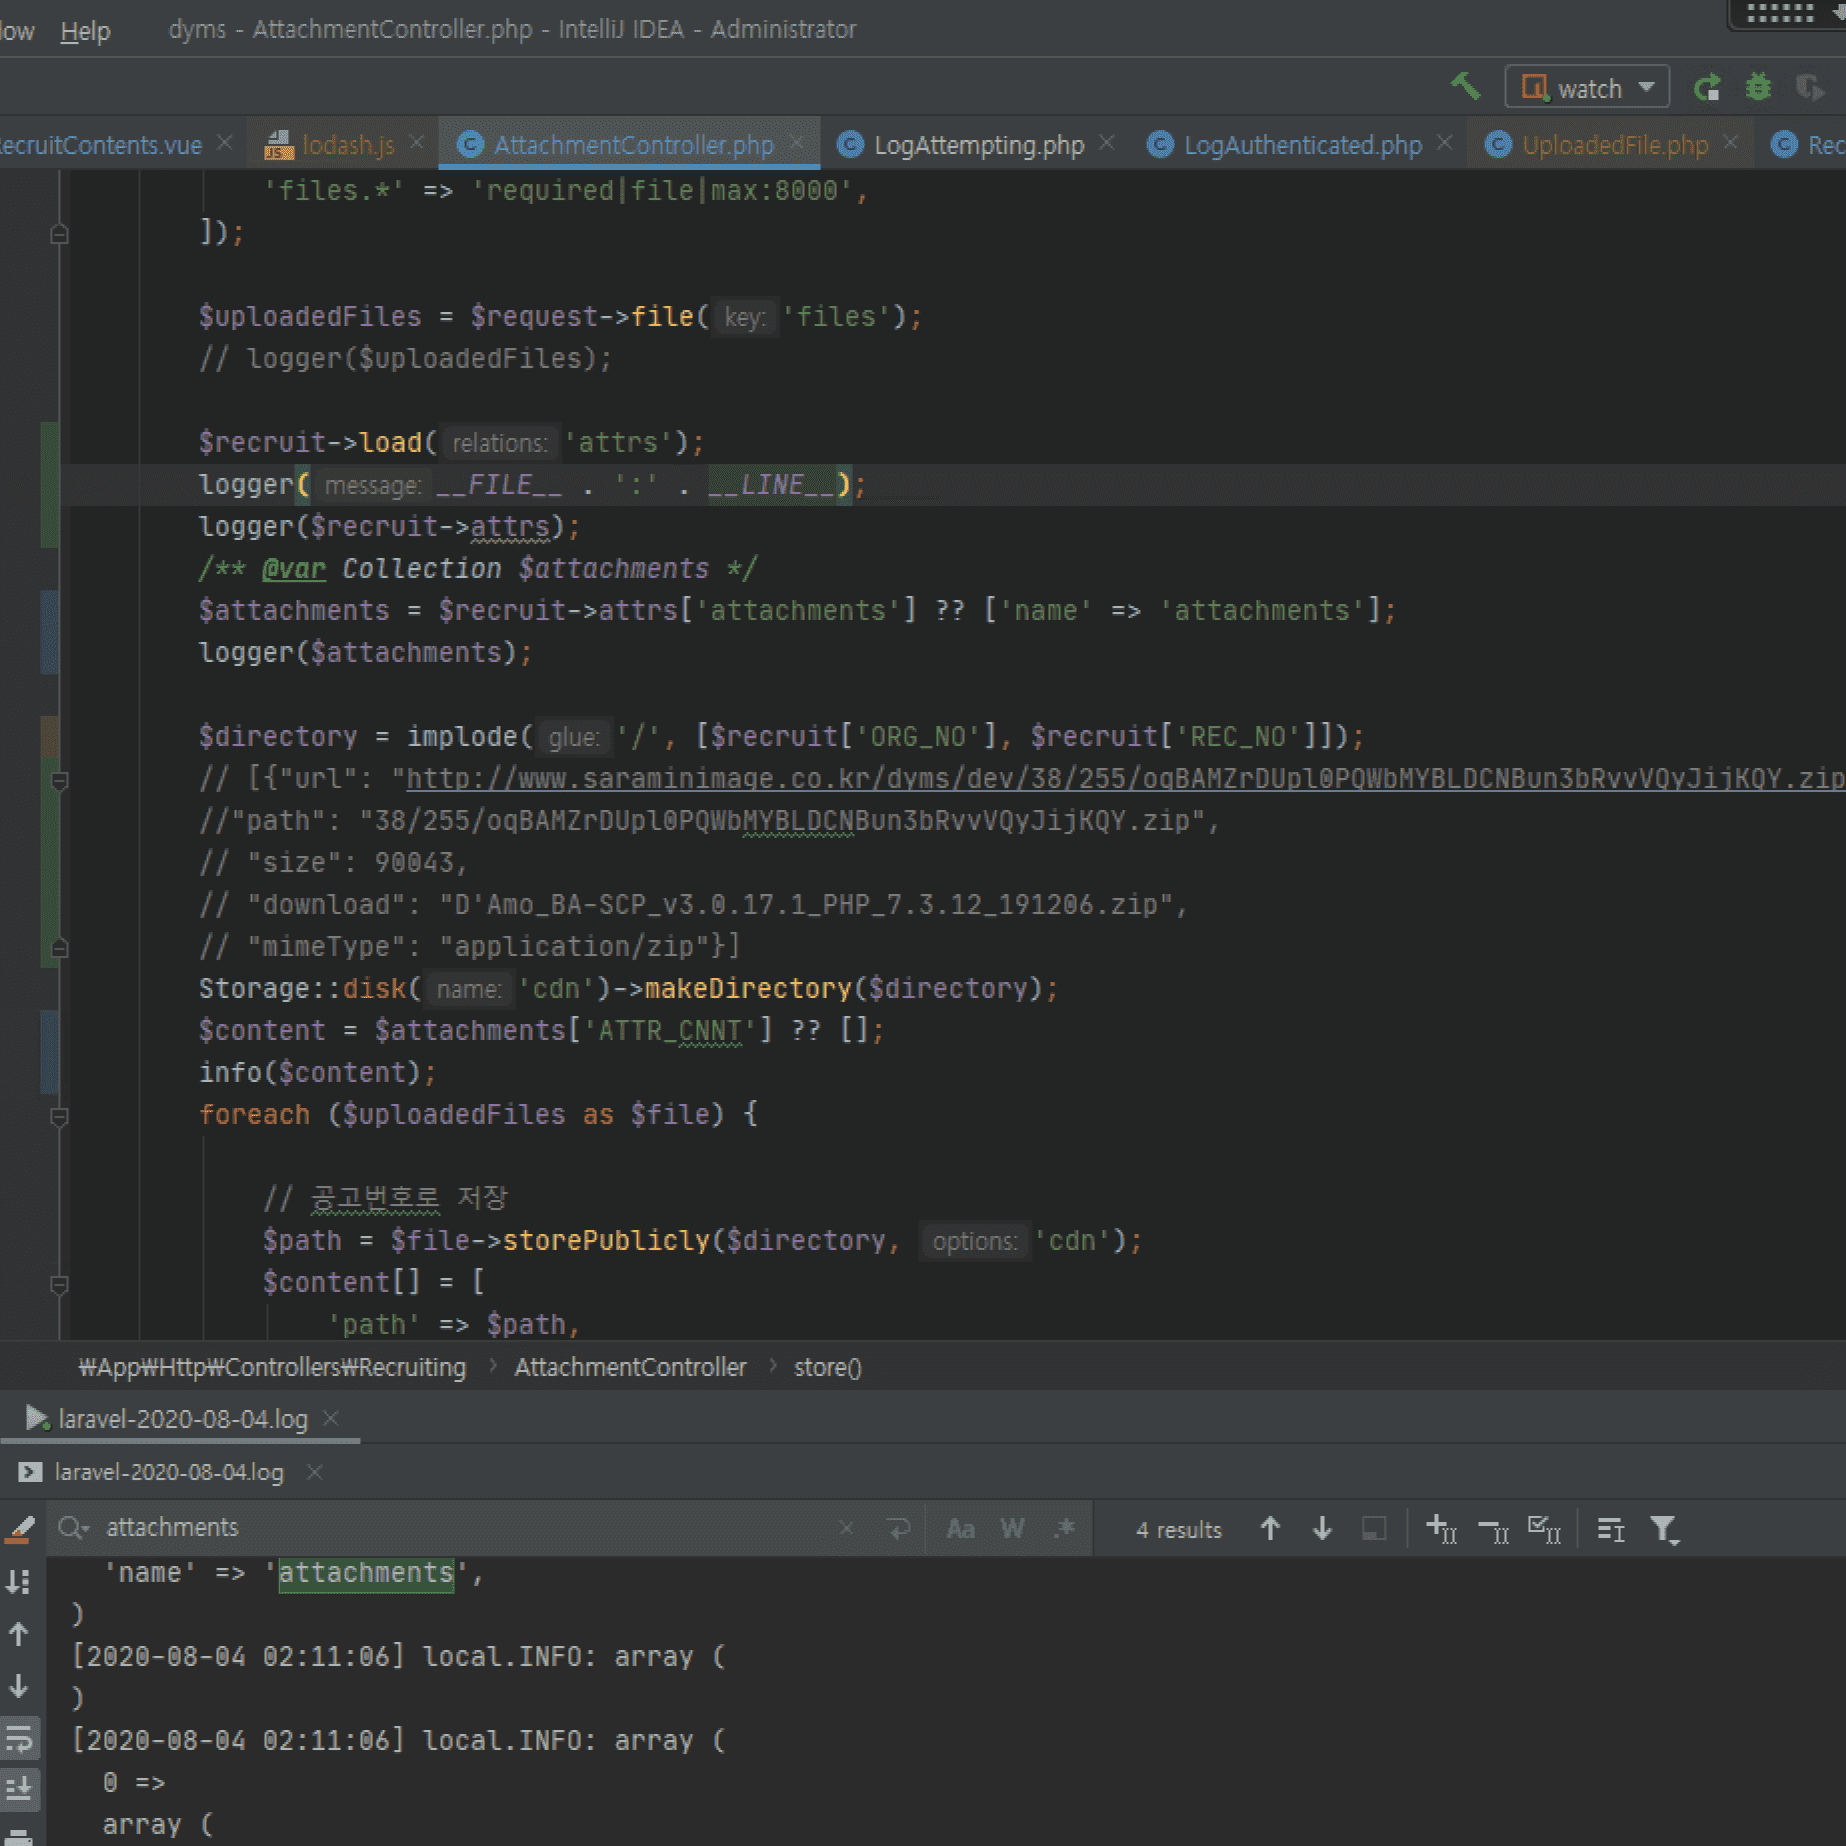
Task: Toggle soft-wrap in the log console sidebar
Action: tap(19, 1739)
